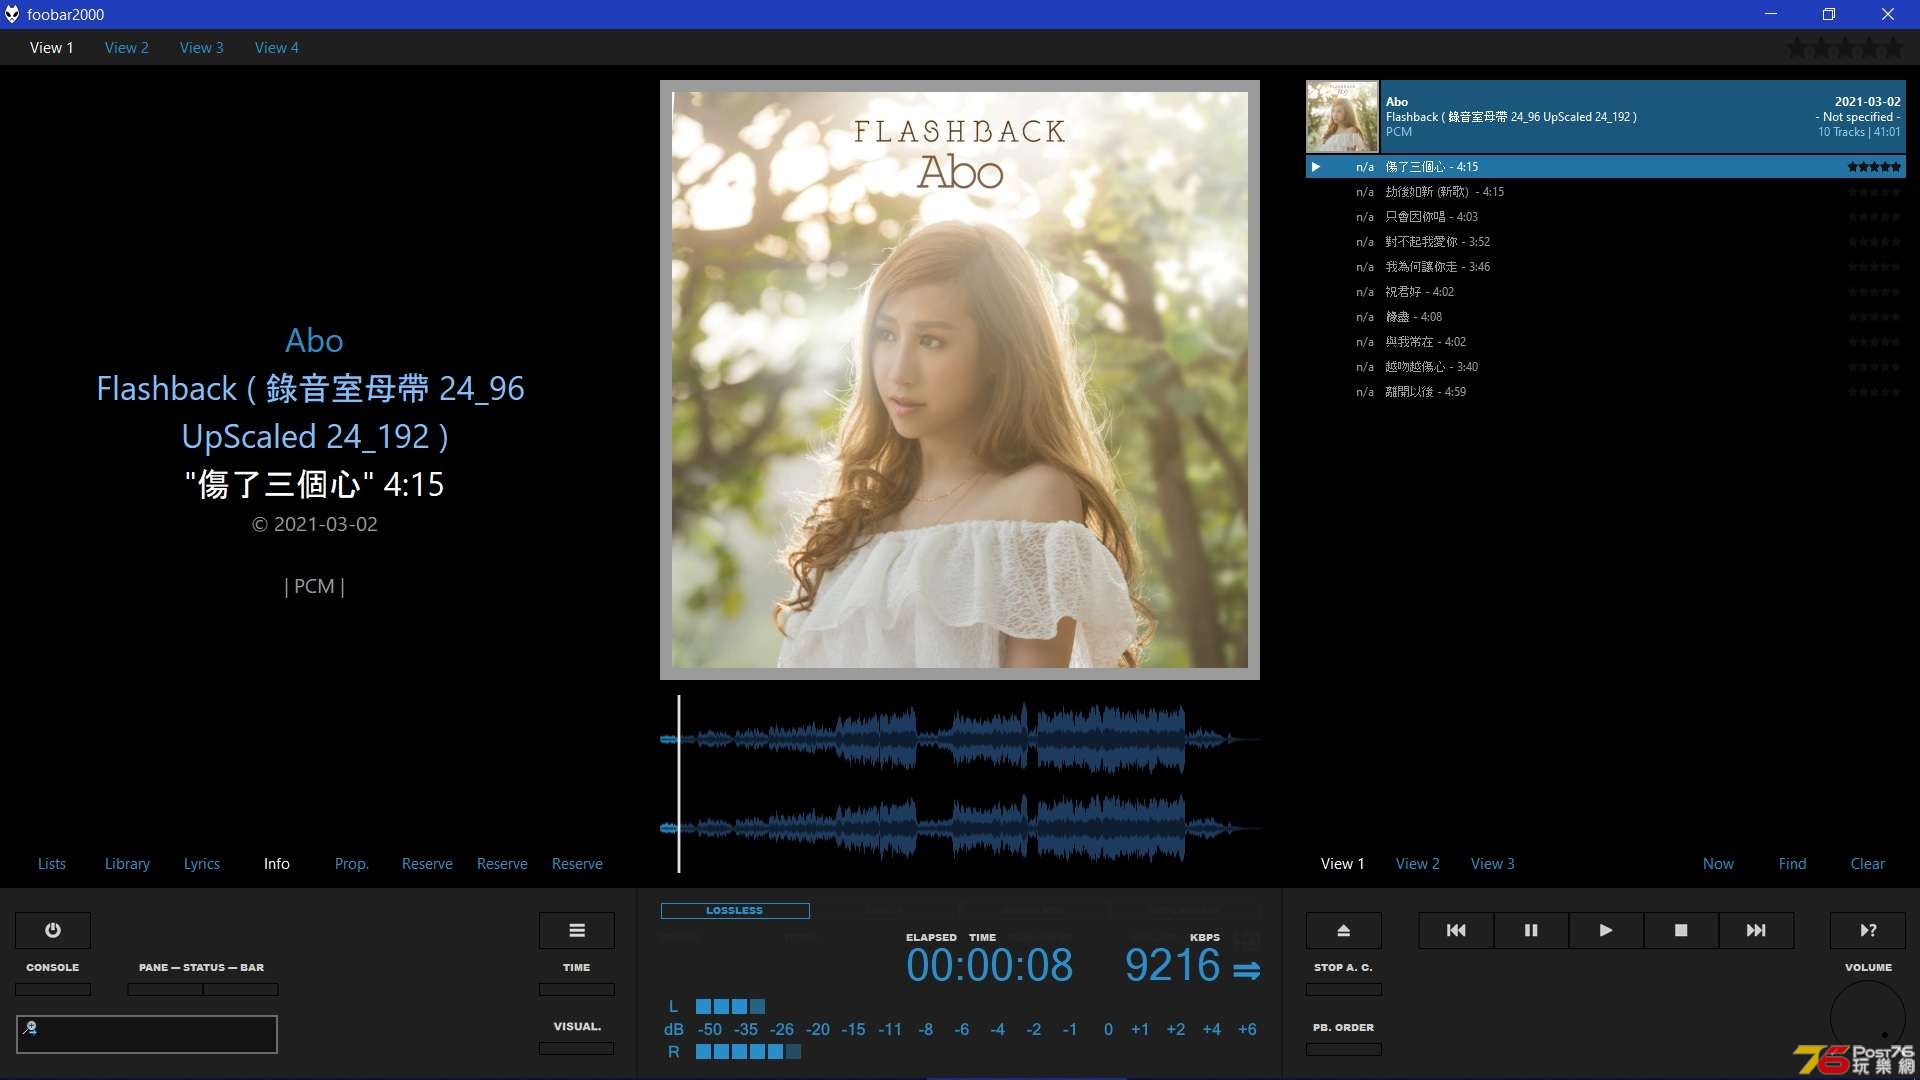This screenshot has height=1080, width=1920.
Task: Click the large Flashback album cover art
Action: pos(960,380)
